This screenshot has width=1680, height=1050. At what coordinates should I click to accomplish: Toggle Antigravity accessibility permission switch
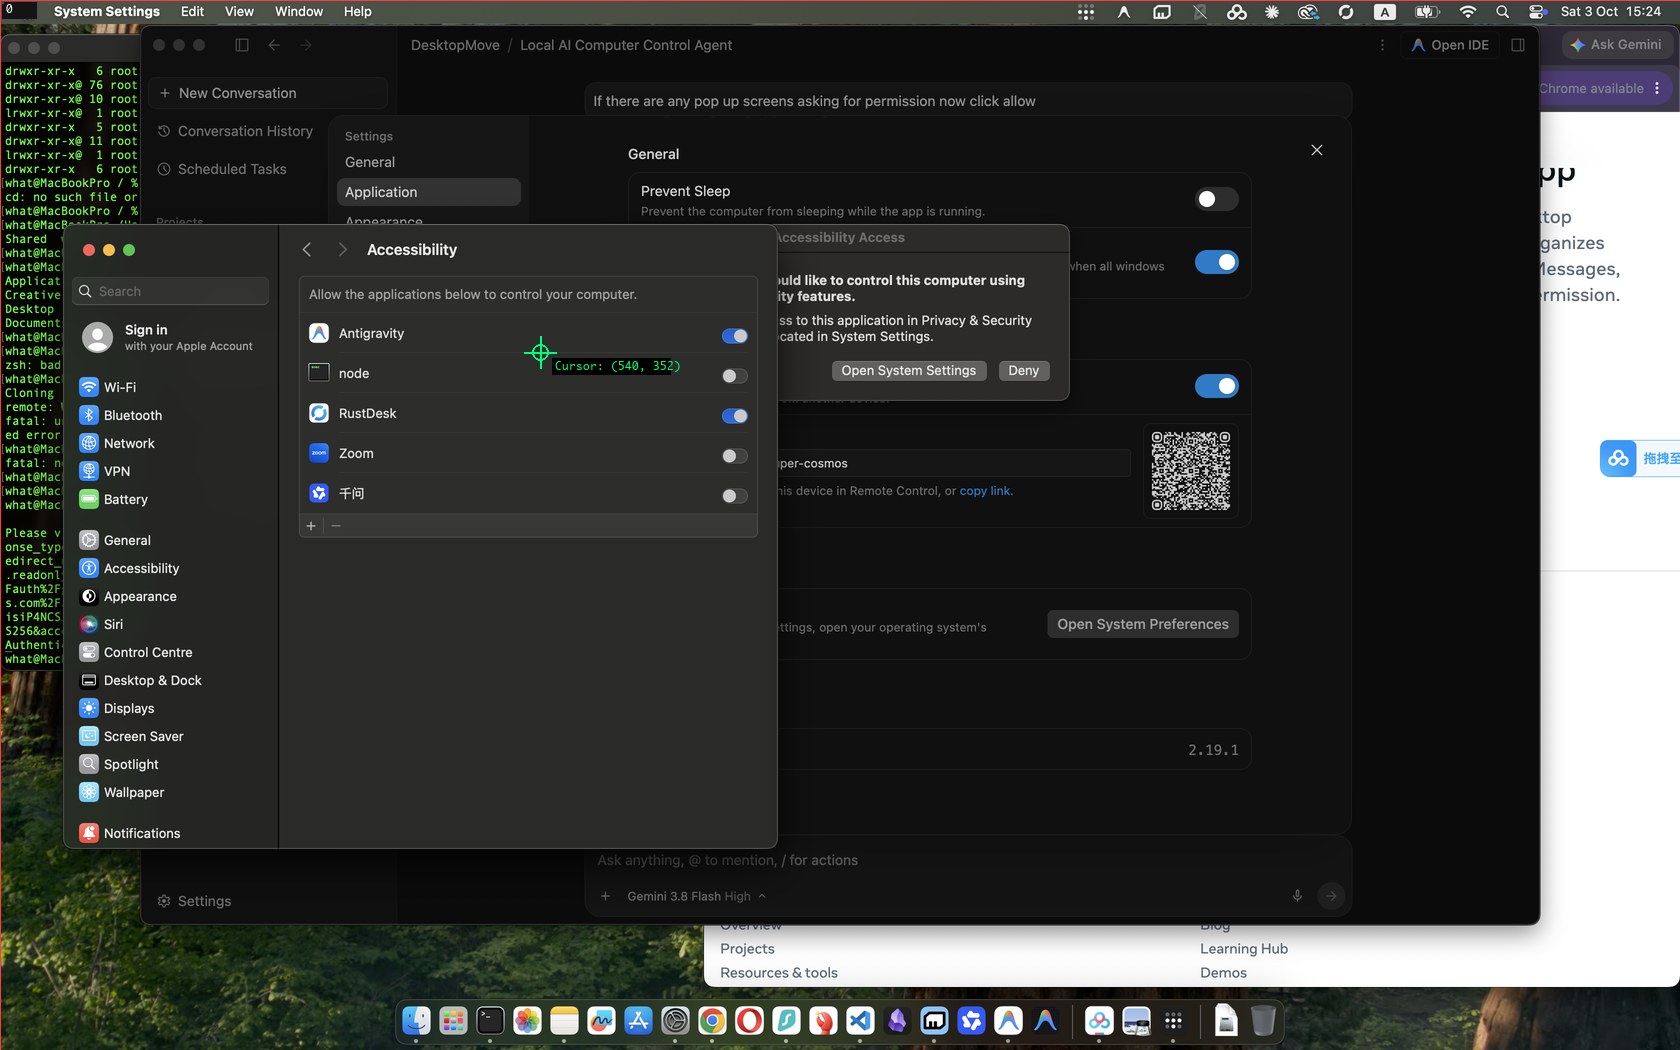[734, 336]
